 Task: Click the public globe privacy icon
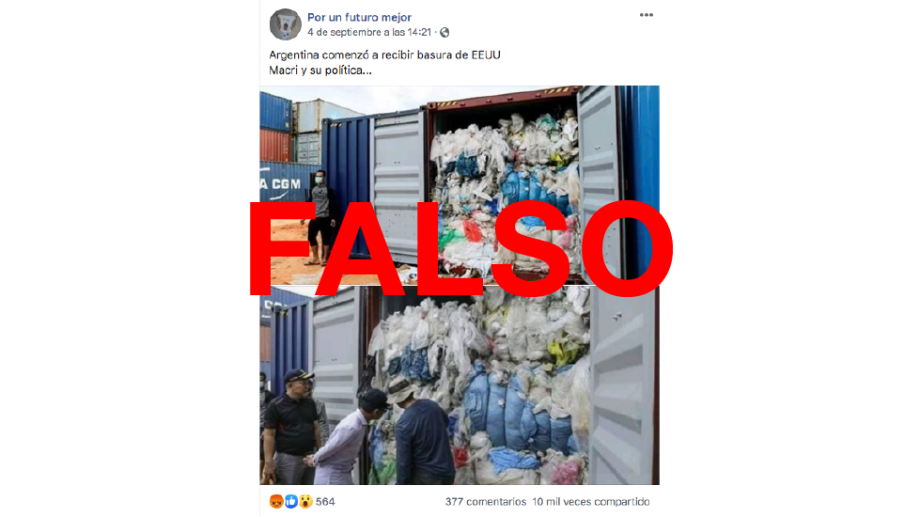(x=445, y=32)
